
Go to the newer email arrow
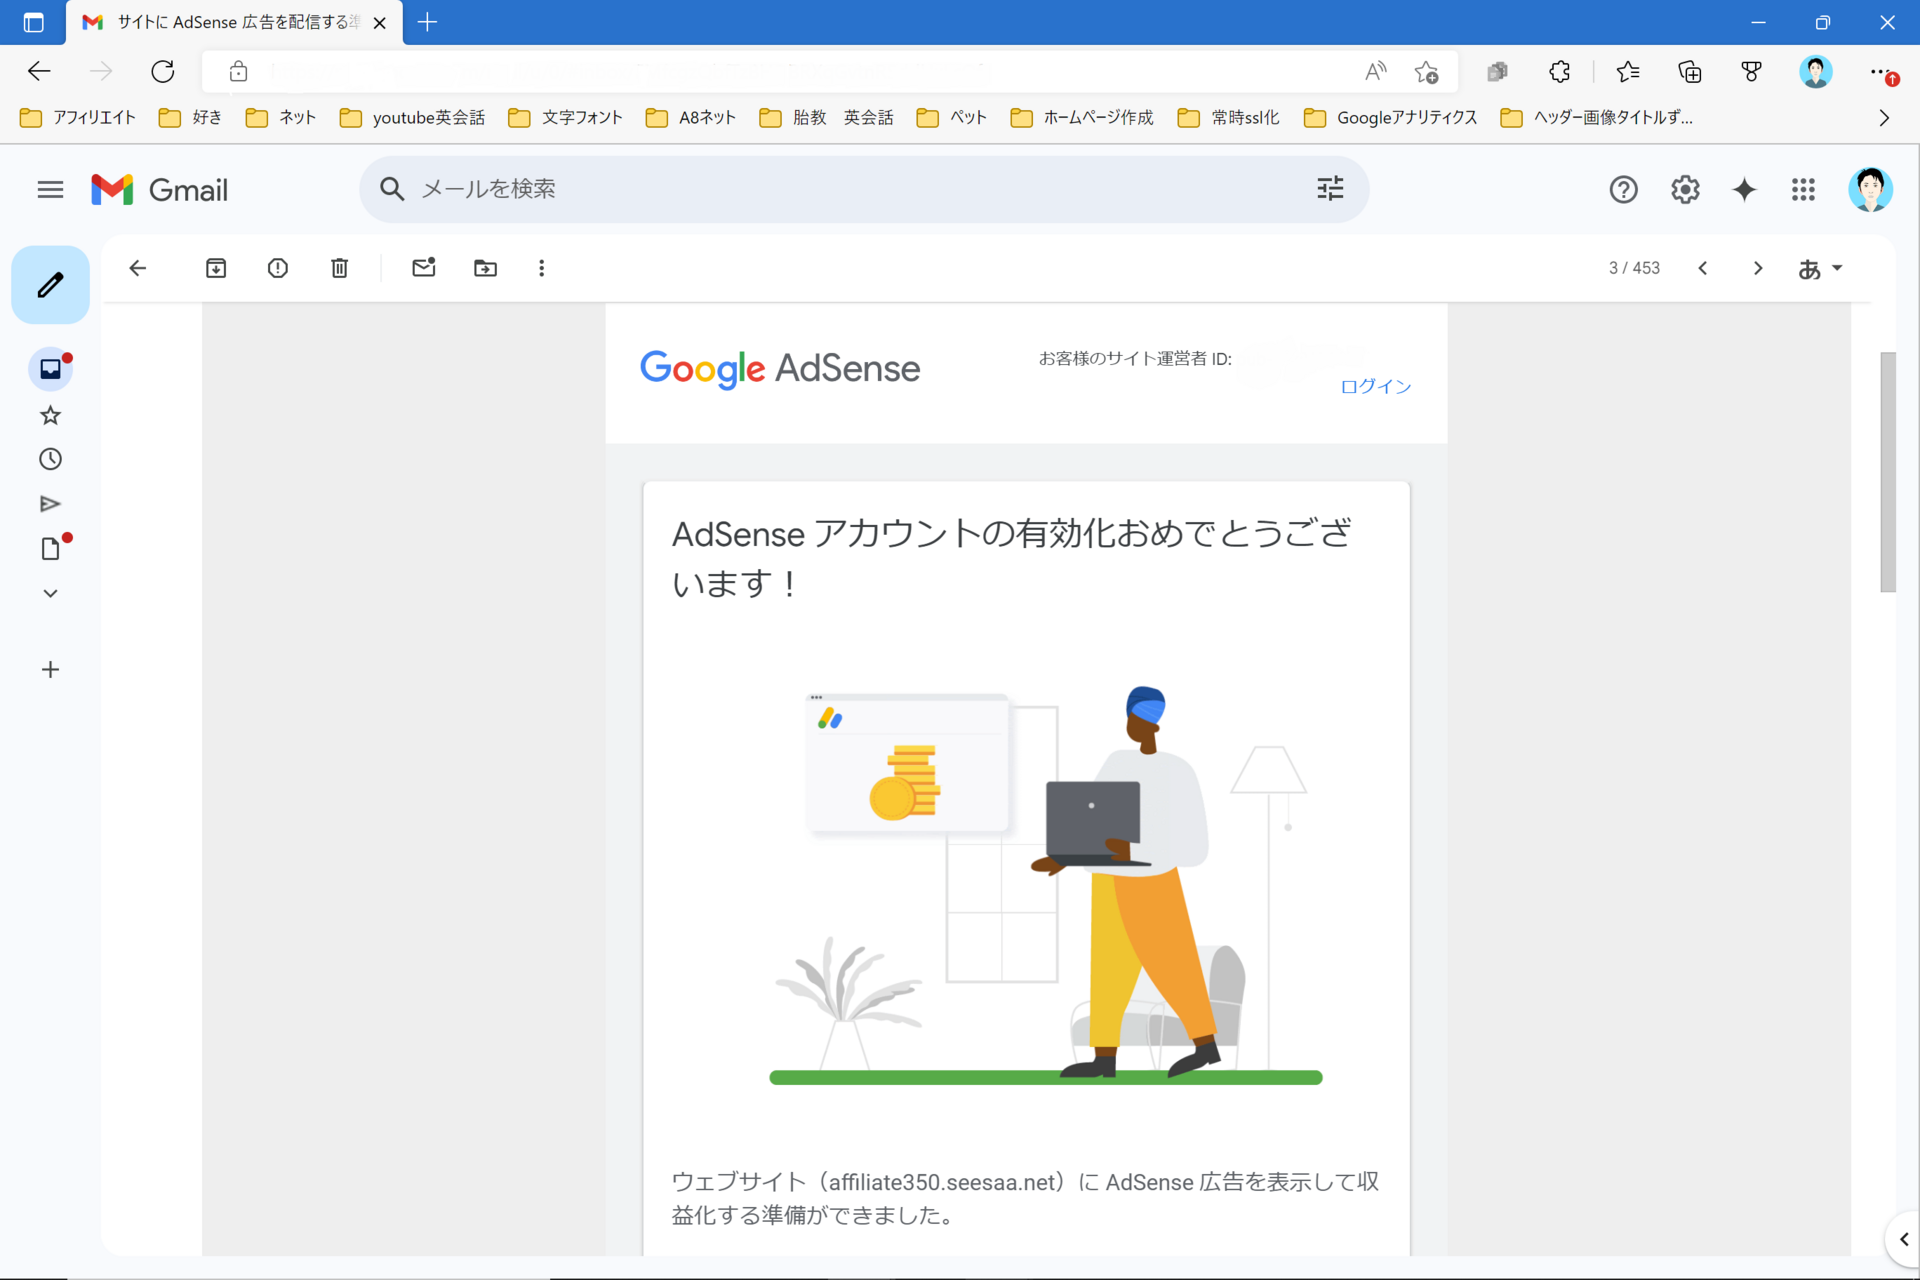coord(1703,268)
